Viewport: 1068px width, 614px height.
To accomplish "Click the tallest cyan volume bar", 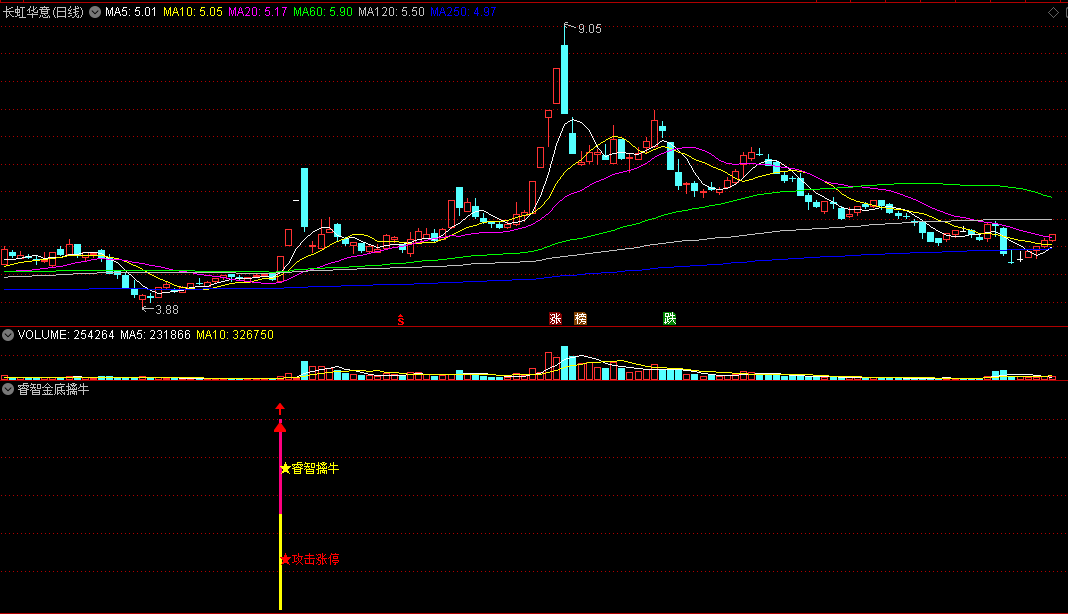I will [565, 363].
